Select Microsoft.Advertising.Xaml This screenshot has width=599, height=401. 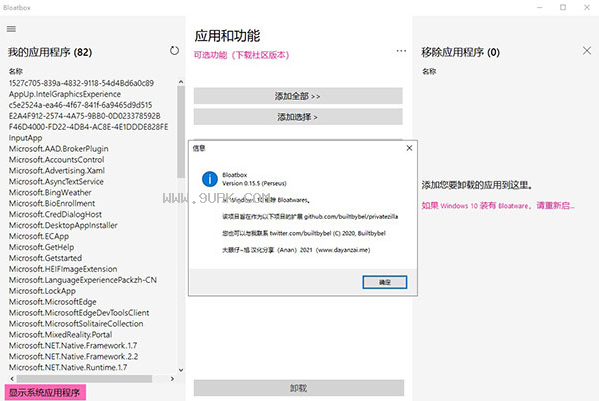[x=57, y=170]
